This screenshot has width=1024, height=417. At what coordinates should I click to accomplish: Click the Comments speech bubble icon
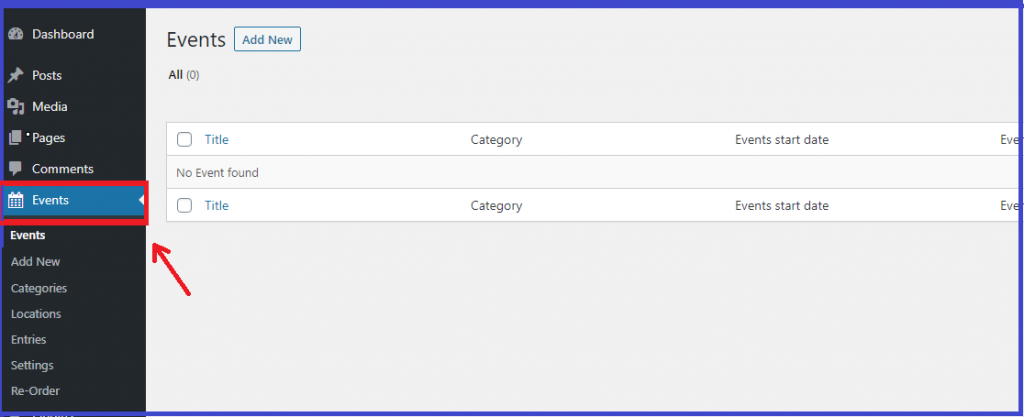16,169
